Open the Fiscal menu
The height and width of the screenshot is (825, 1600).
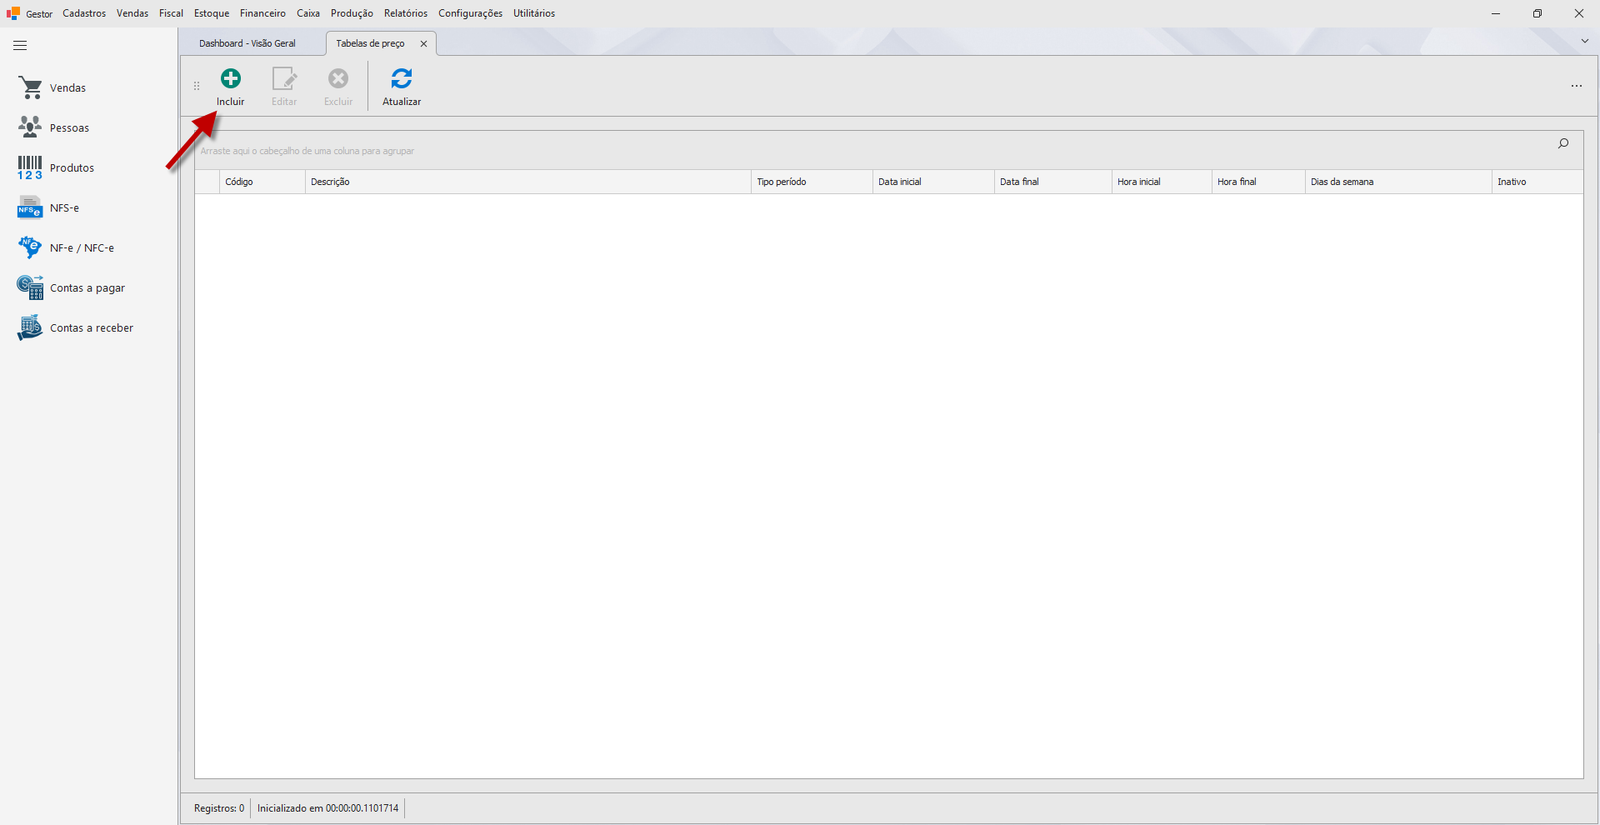click(171, 13)
